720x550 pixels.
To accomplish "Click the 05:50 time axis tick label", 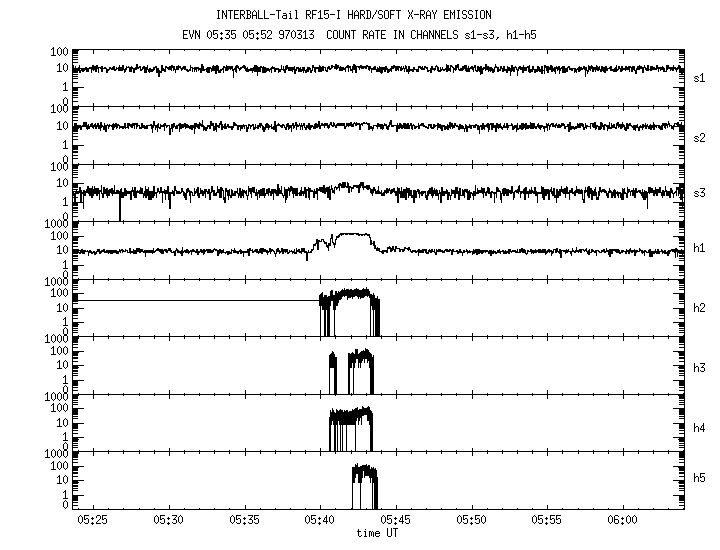I will pos(472,521).
